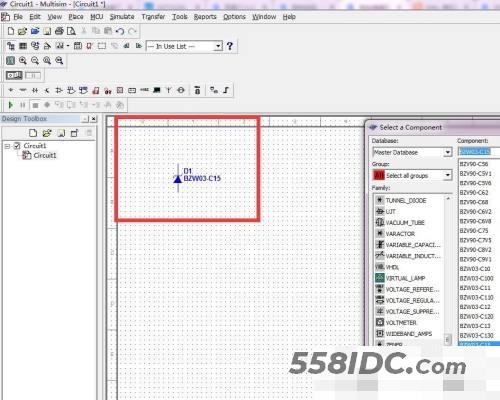The height and width of the screenshot is (400, 500).
Task: Toggle the Circuit1 checkbox in Design Toolbox
Action: (x=17, y=146)
